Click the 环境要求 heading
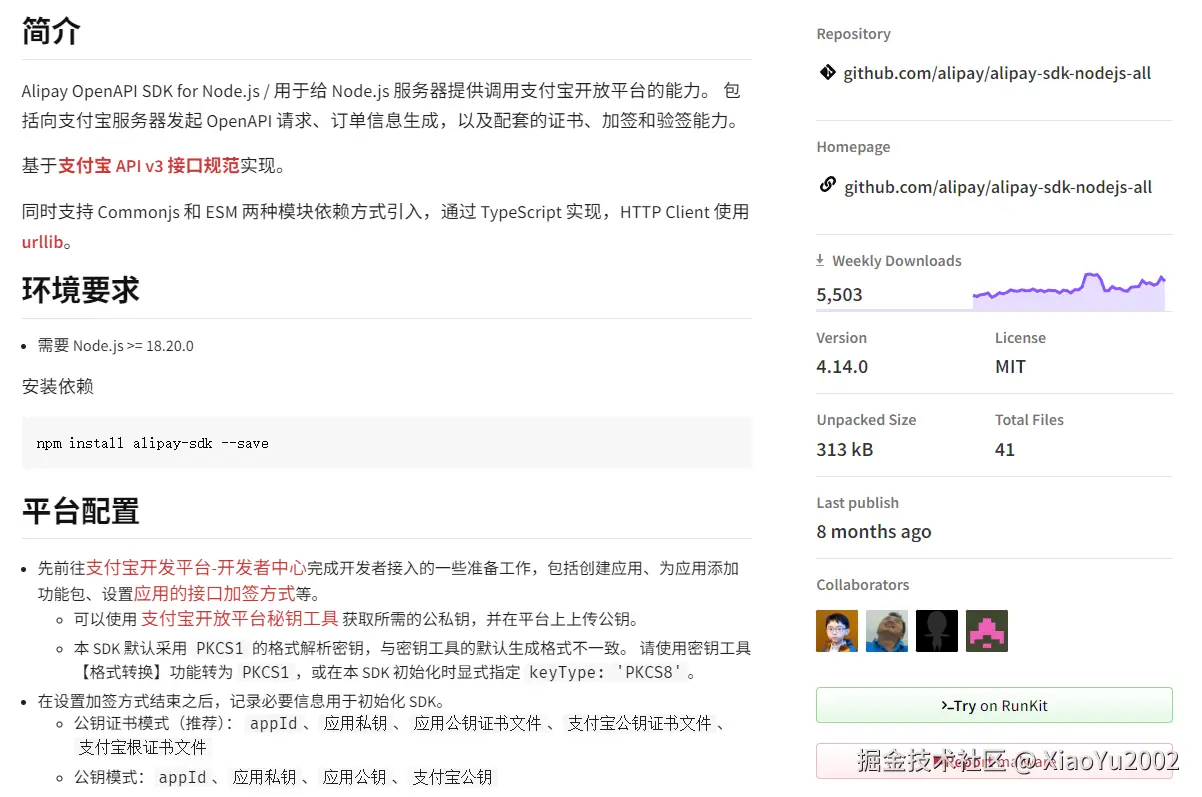The image size is (1202, 797). coord(81,290)
